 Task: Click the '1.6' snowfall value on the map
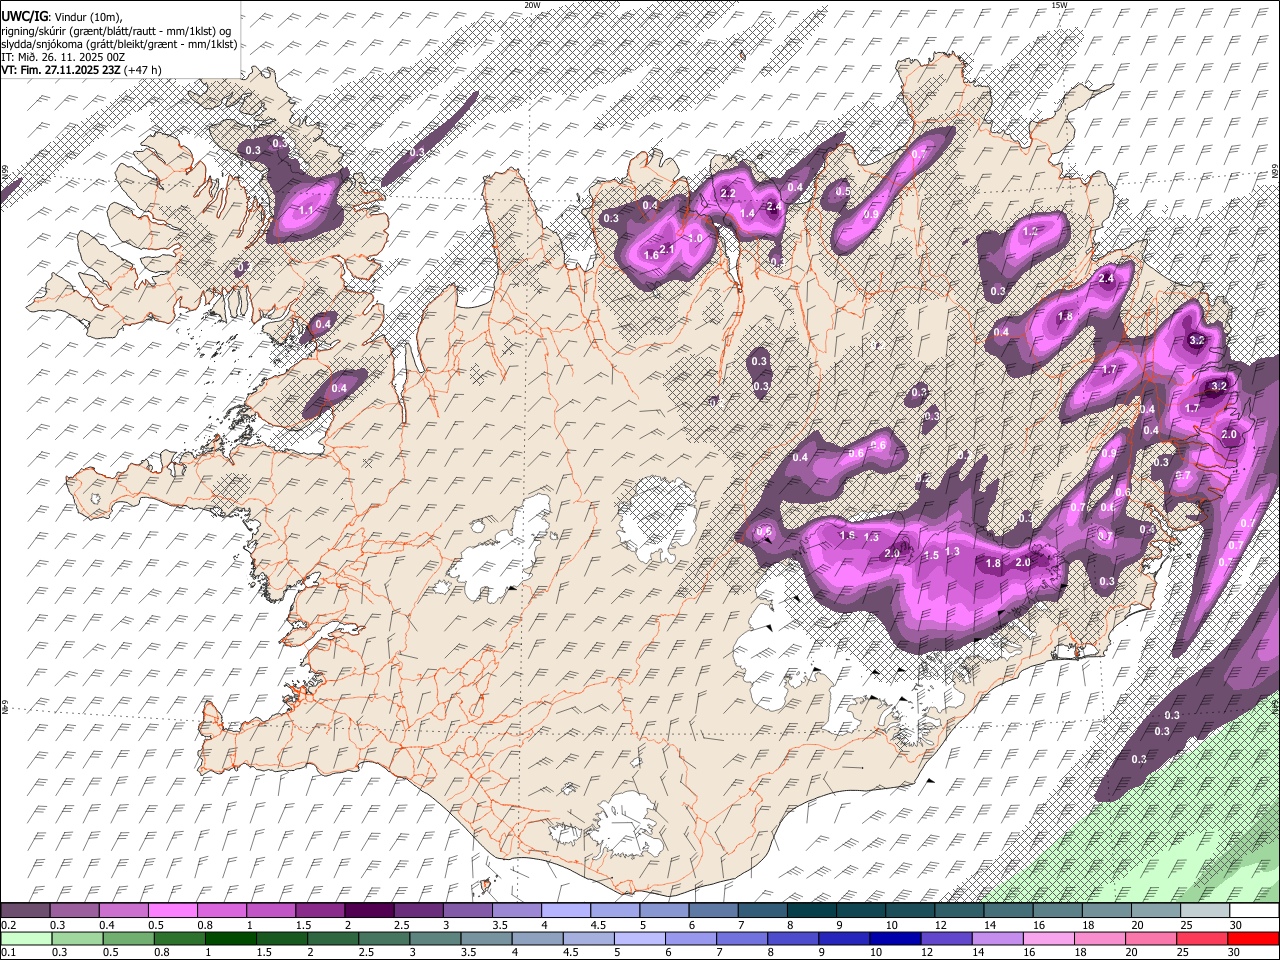(651, 255)
